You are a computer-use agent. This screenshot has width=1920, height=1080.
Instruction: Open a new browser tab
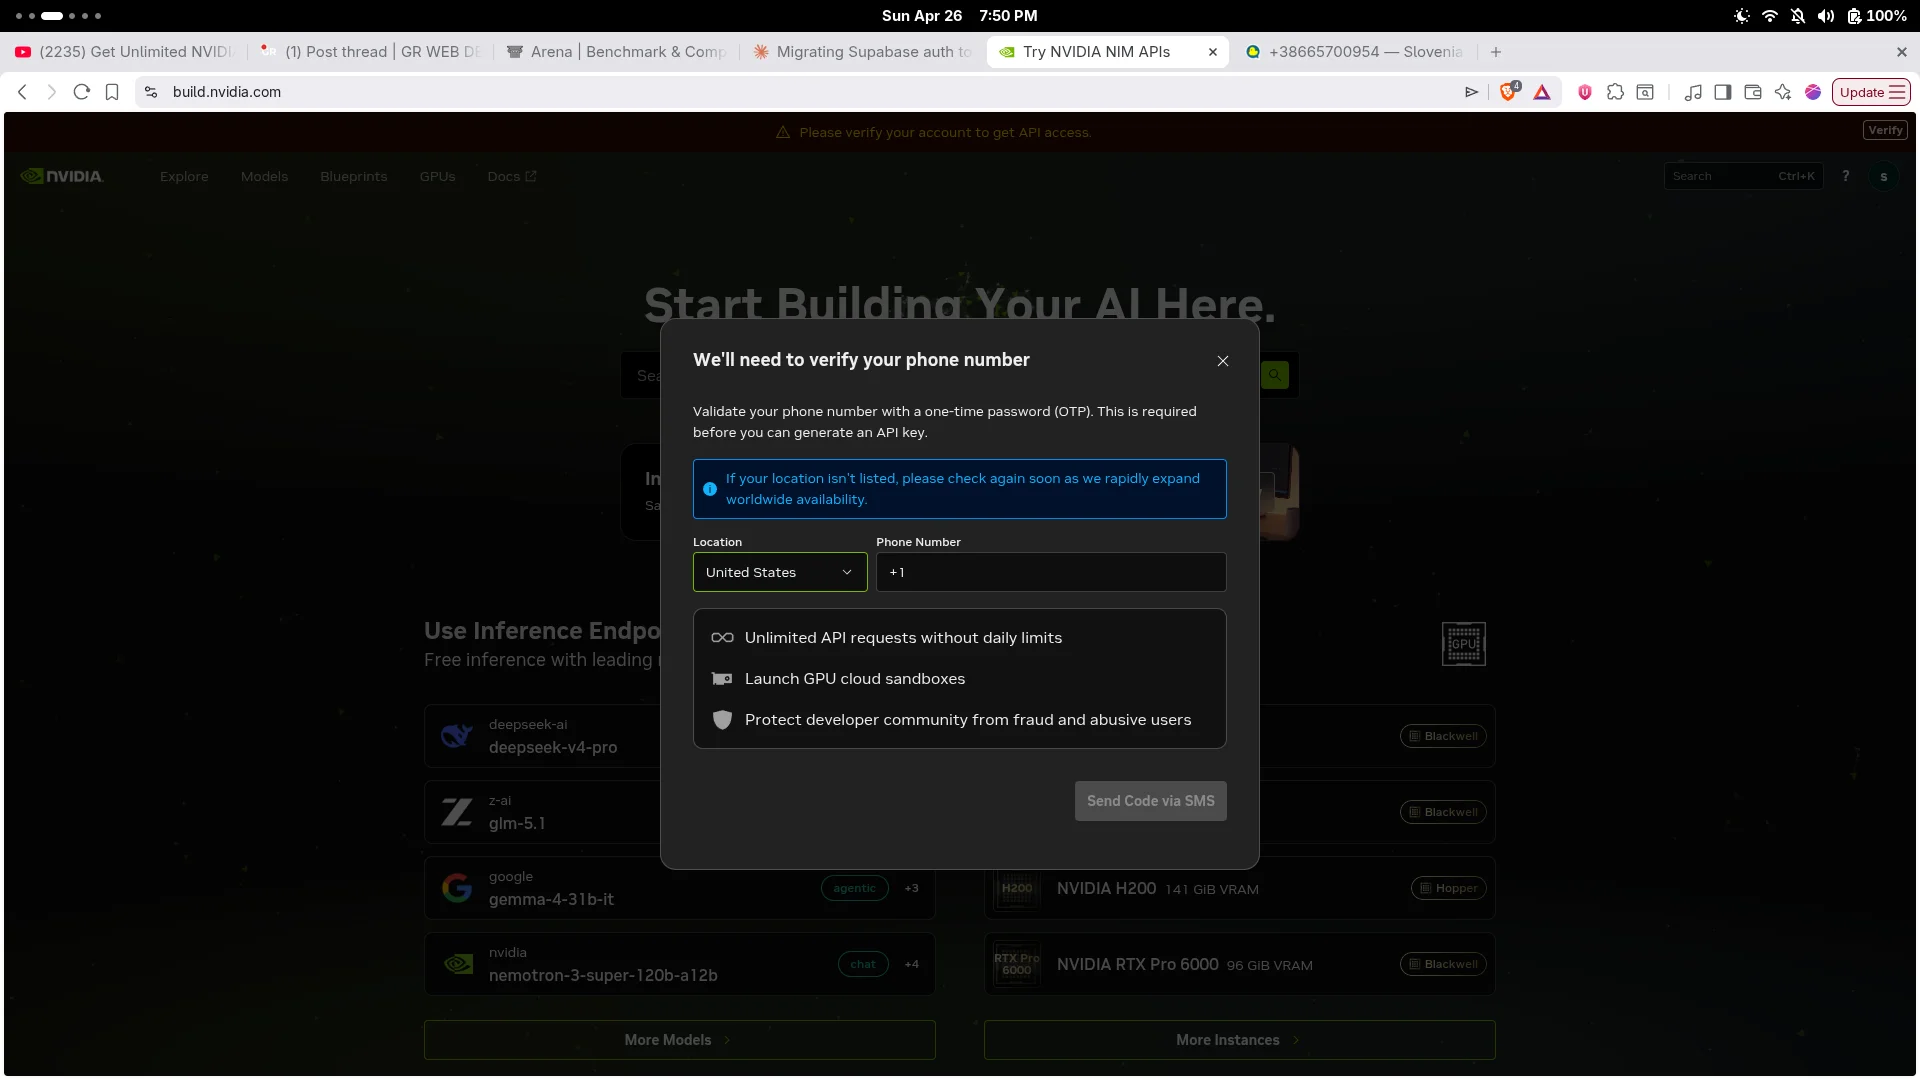click(x=1496, y=52)
